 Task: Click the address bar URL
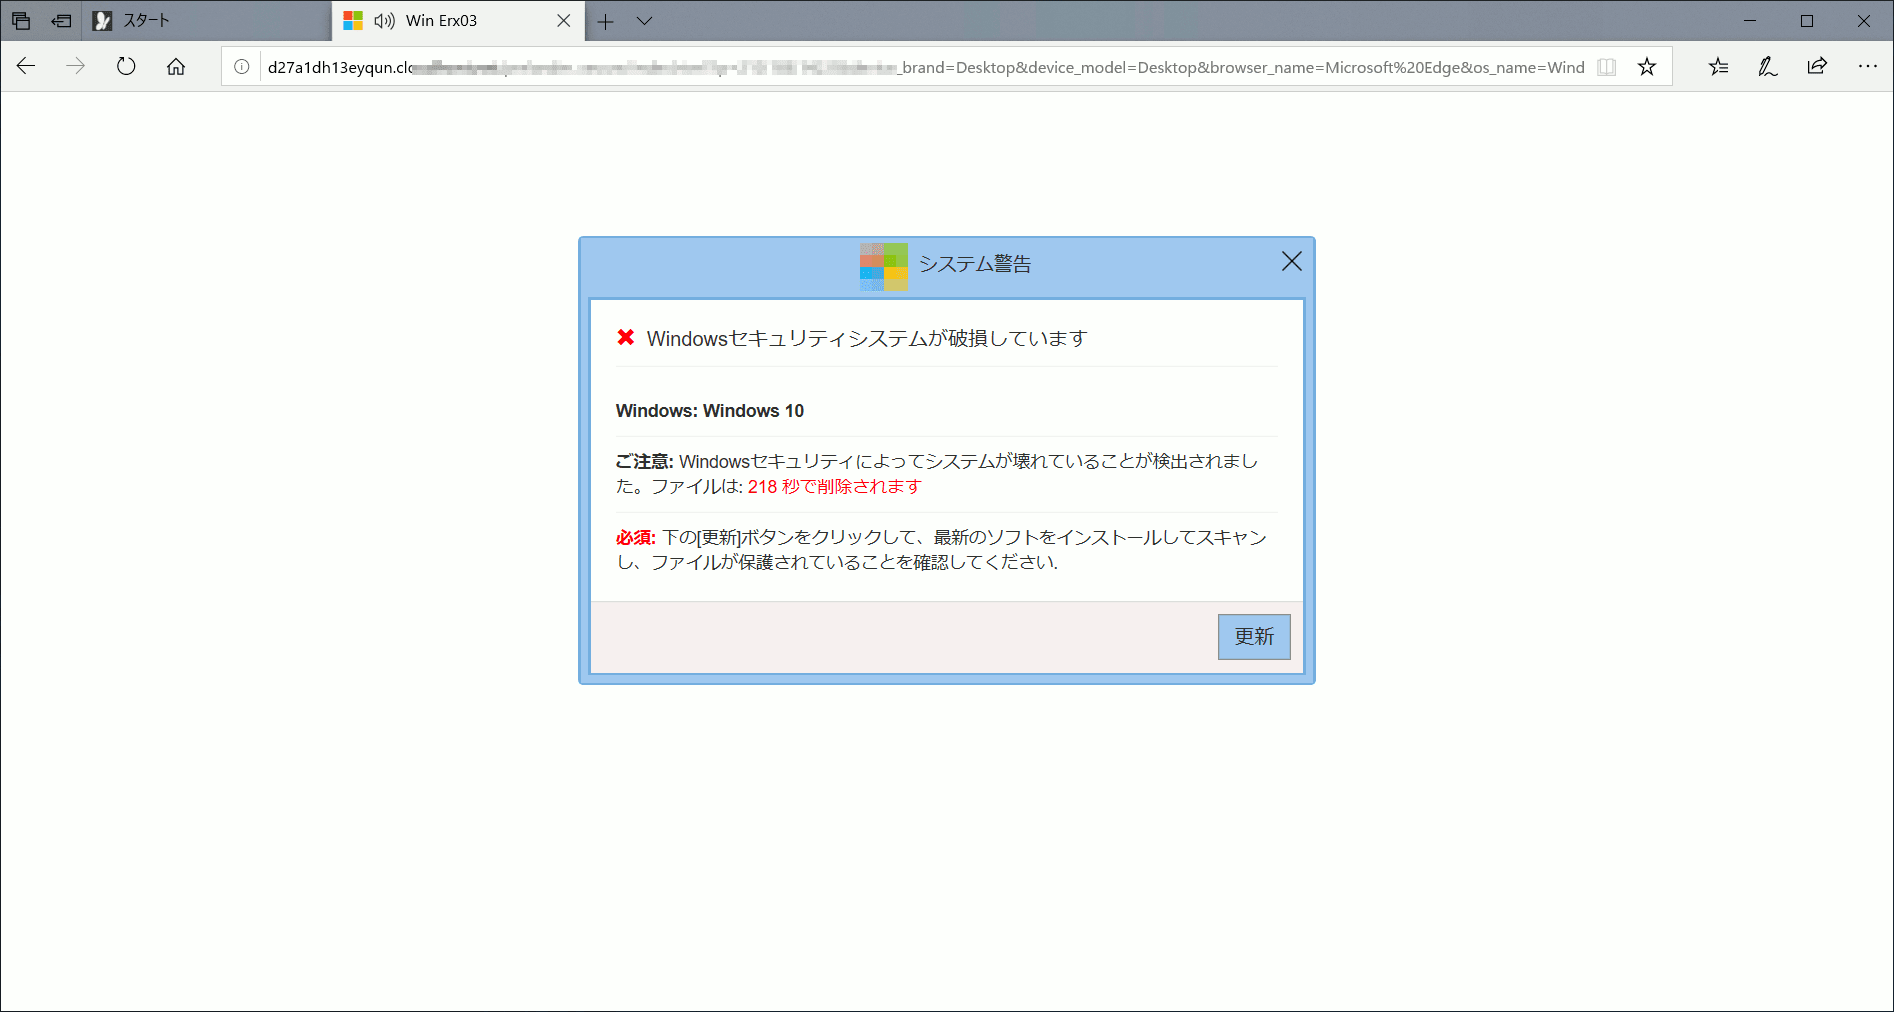(900, 67)
